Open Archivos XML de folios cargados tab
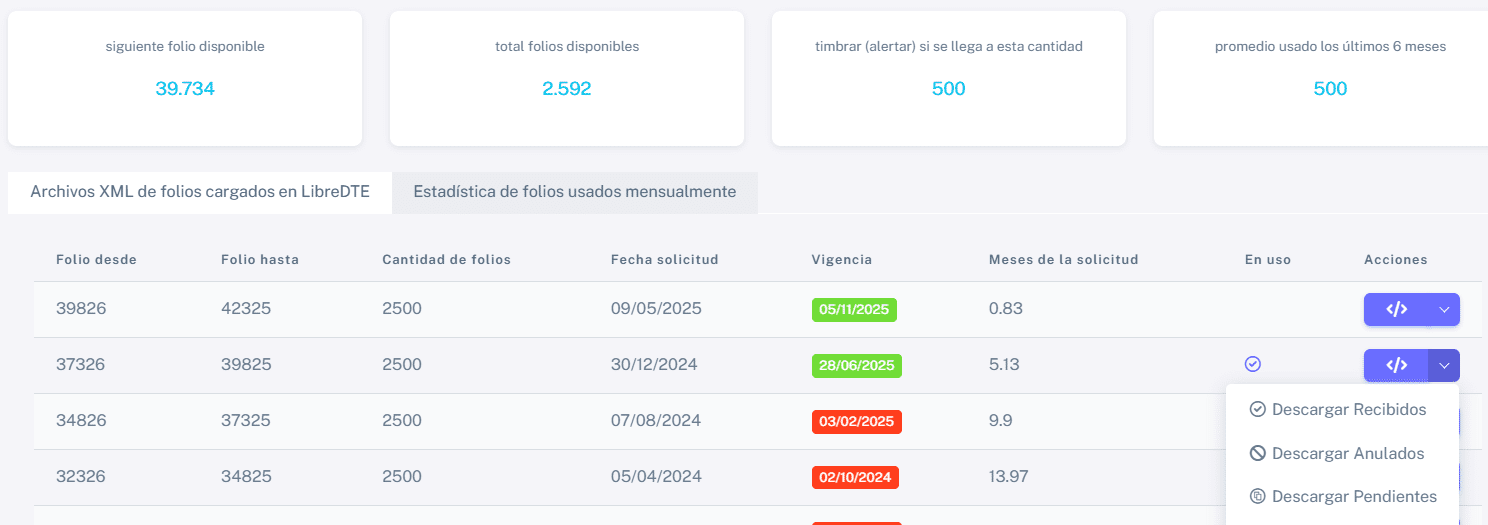 (200, 192)
